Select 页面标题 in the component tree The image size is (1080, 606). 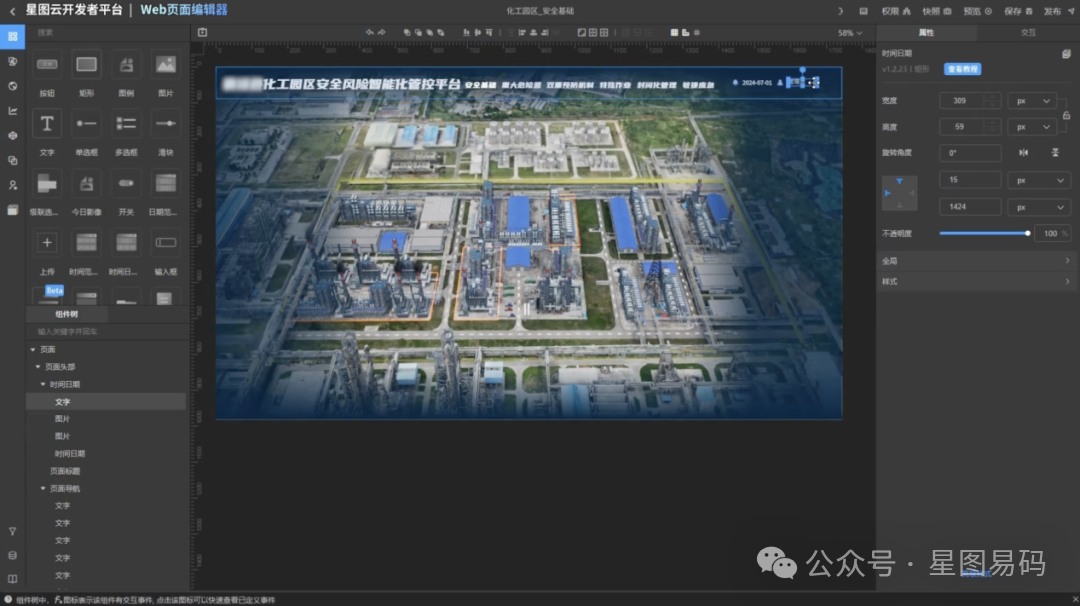pos(65,471)
